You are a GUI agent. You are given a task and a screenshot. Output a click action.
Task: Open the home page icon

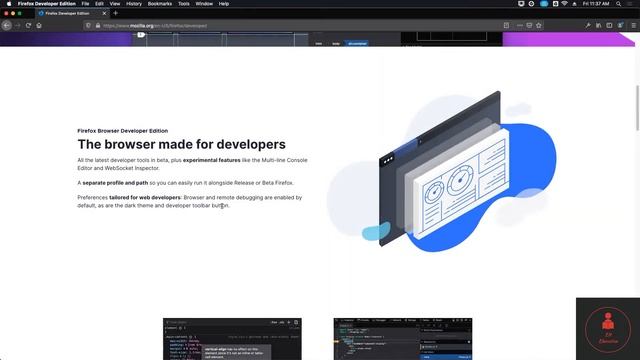39,25
